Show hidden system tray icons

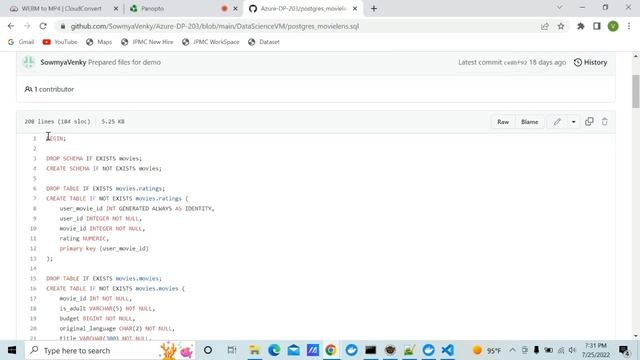(513, 350)
